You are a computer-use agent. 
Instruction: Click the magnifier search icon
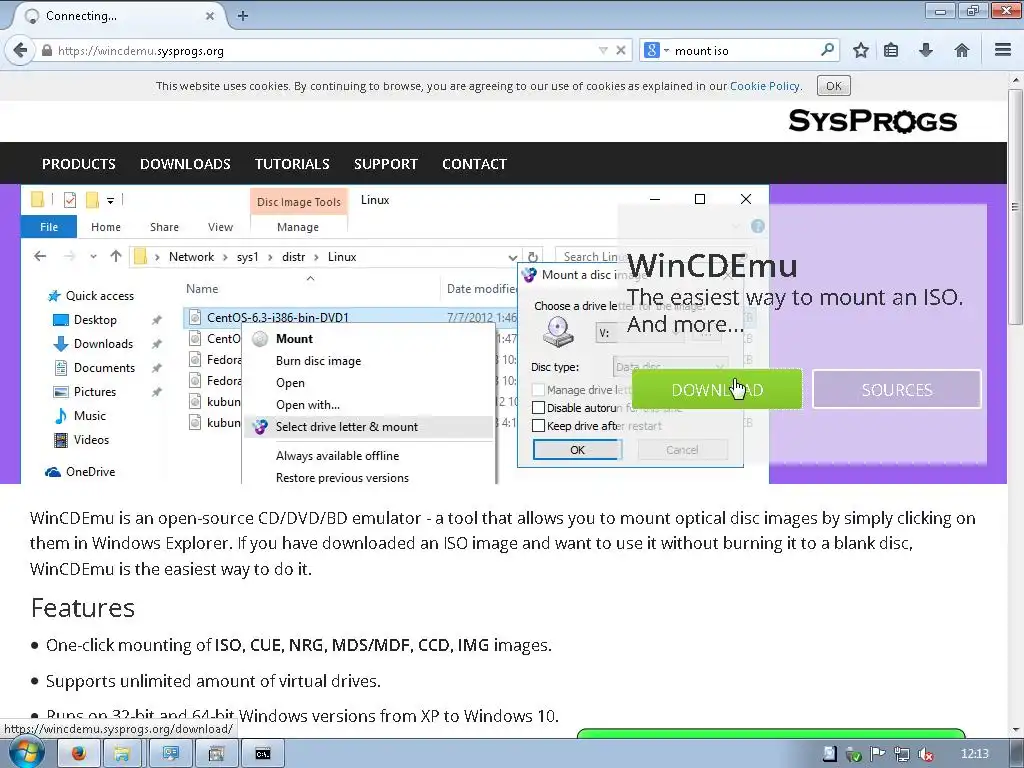pos(827,50)
